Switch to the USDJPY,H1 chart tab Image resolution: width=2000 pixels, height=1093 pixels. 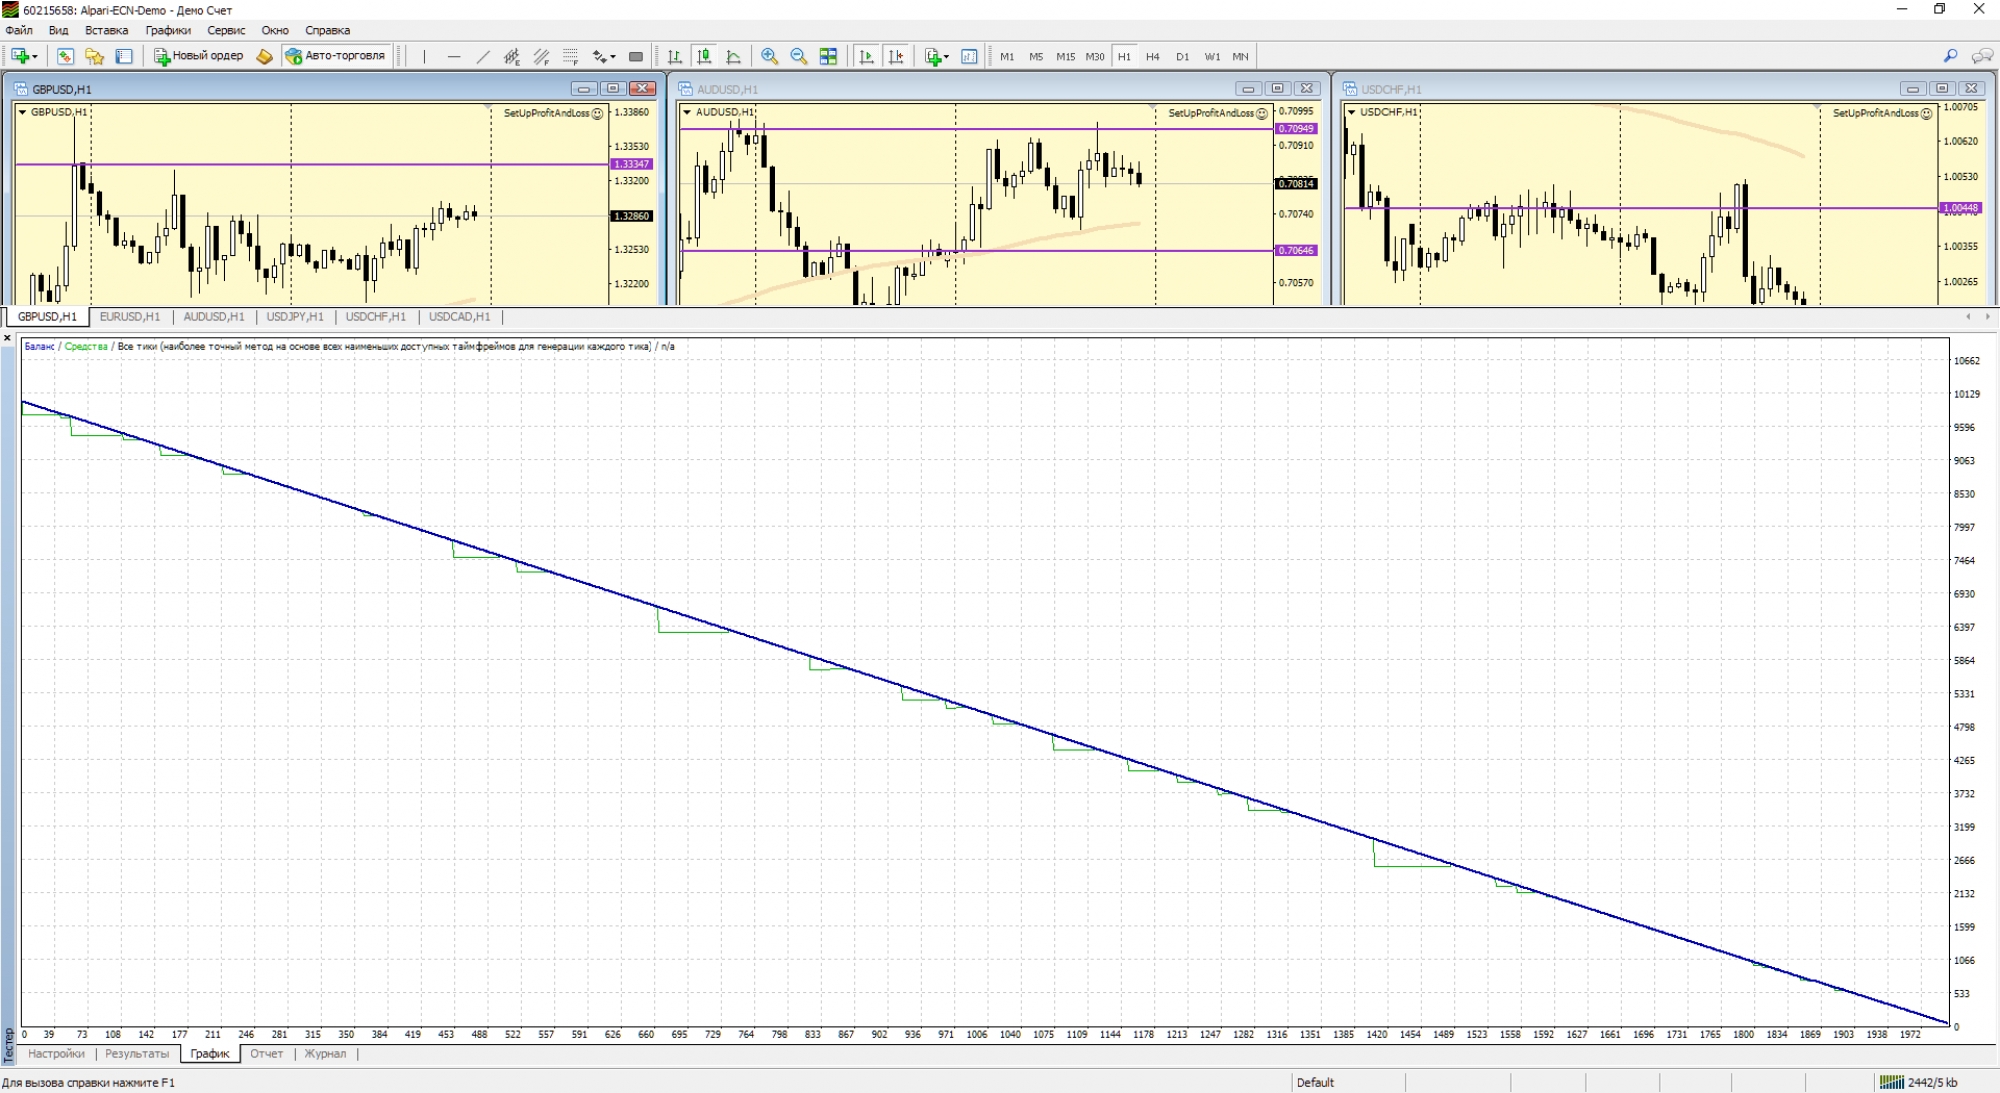pyautogui.click(x=295, y=317)
